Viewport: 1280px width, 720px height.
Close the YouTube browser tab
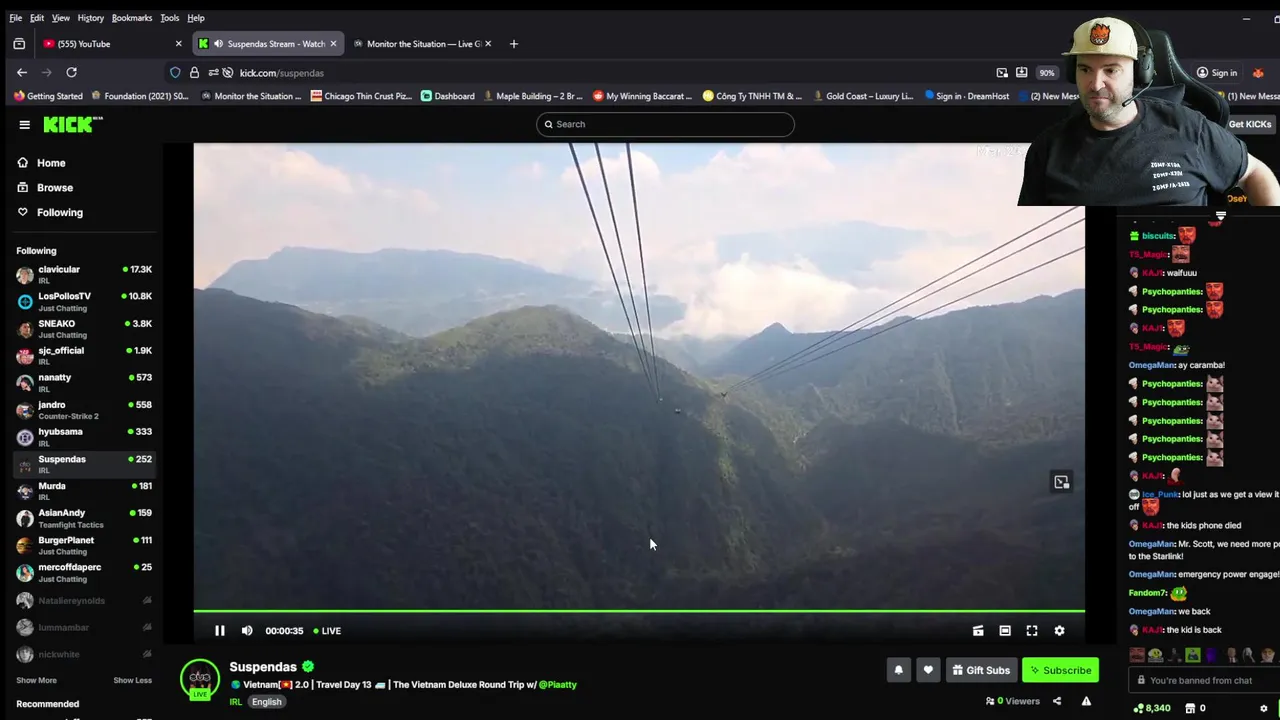178,44
